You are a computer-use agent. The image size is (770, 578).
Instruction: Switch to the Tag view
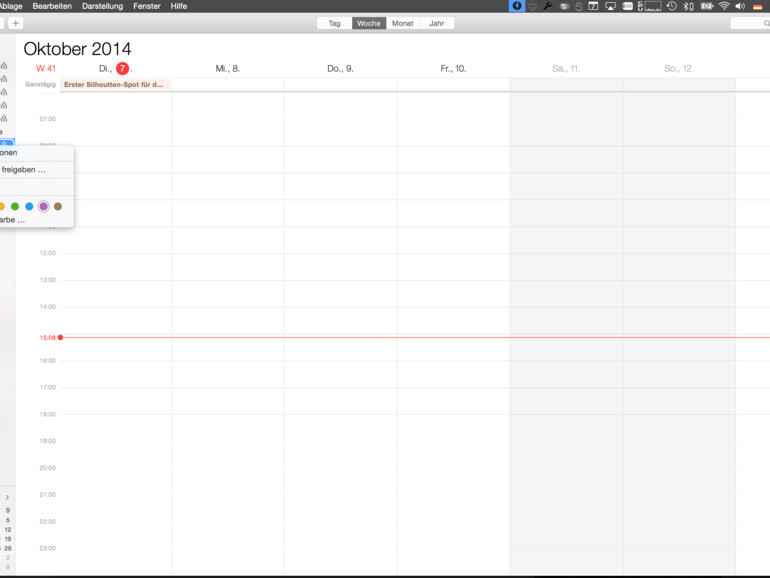point(334,23)
